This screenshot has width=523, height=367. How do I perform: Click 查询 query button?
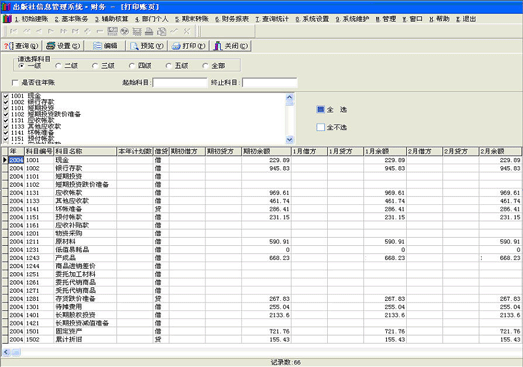21,46
